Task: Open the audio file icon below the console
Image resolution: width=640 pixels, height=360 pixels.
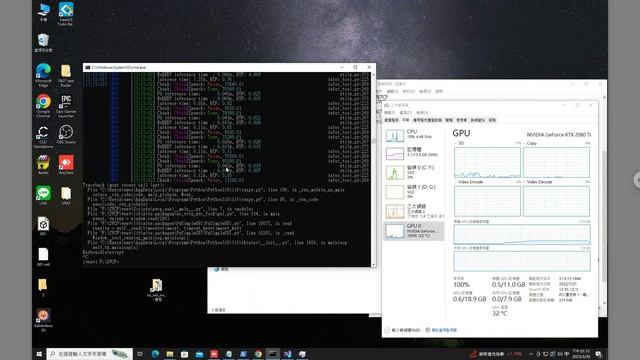Action: pos(156,289)
